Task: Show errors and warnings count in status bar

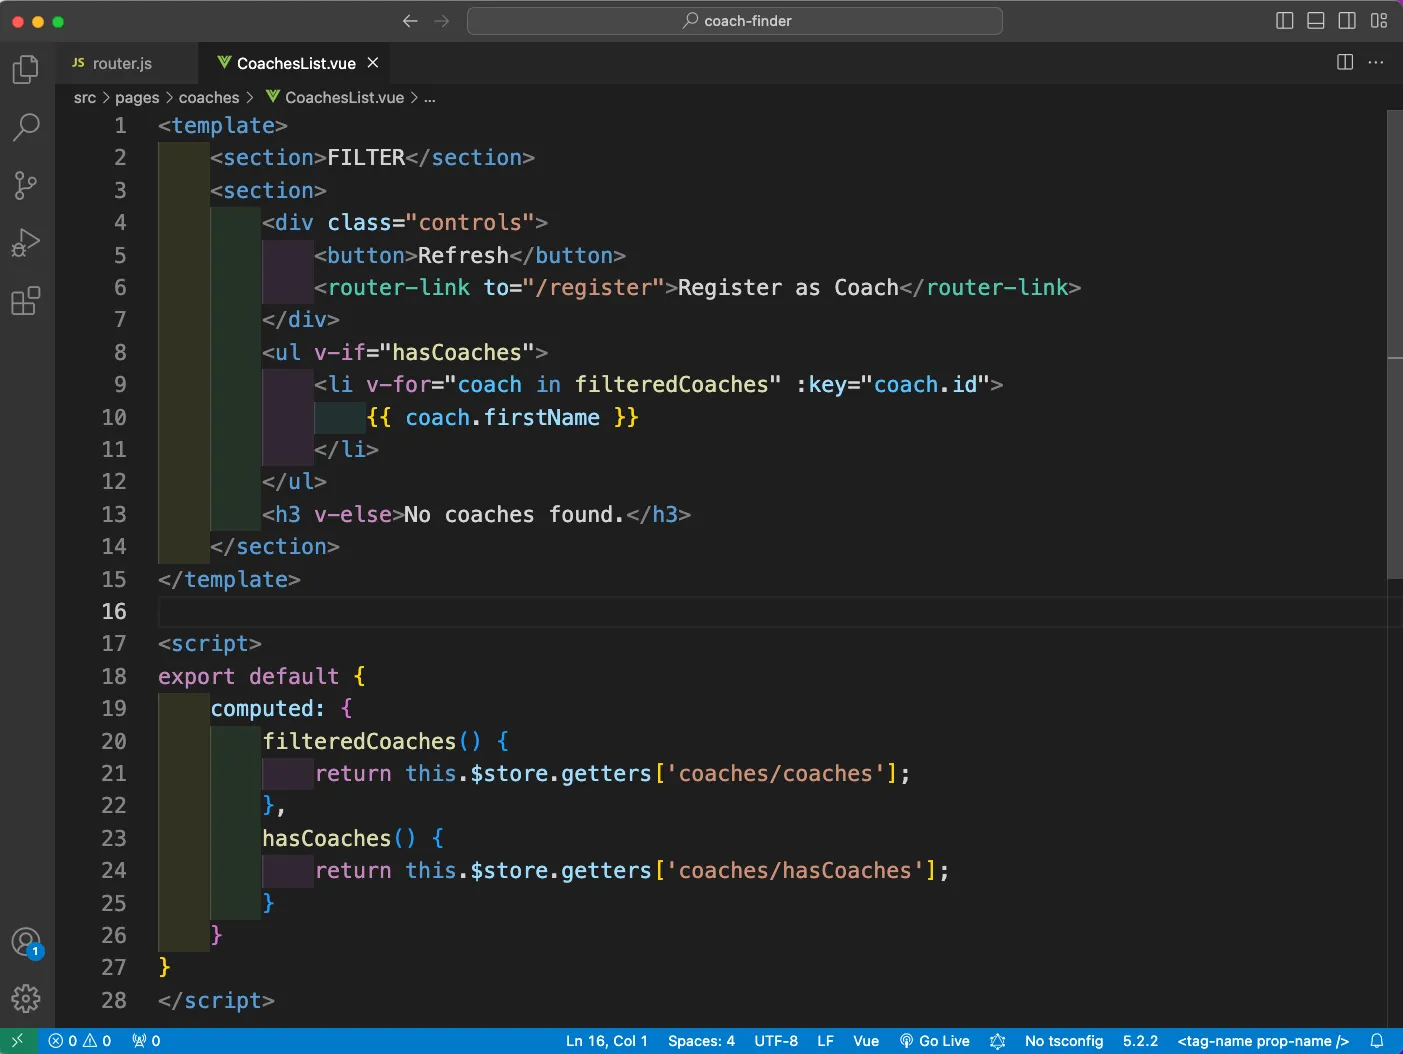Action: coord(80,1041)
